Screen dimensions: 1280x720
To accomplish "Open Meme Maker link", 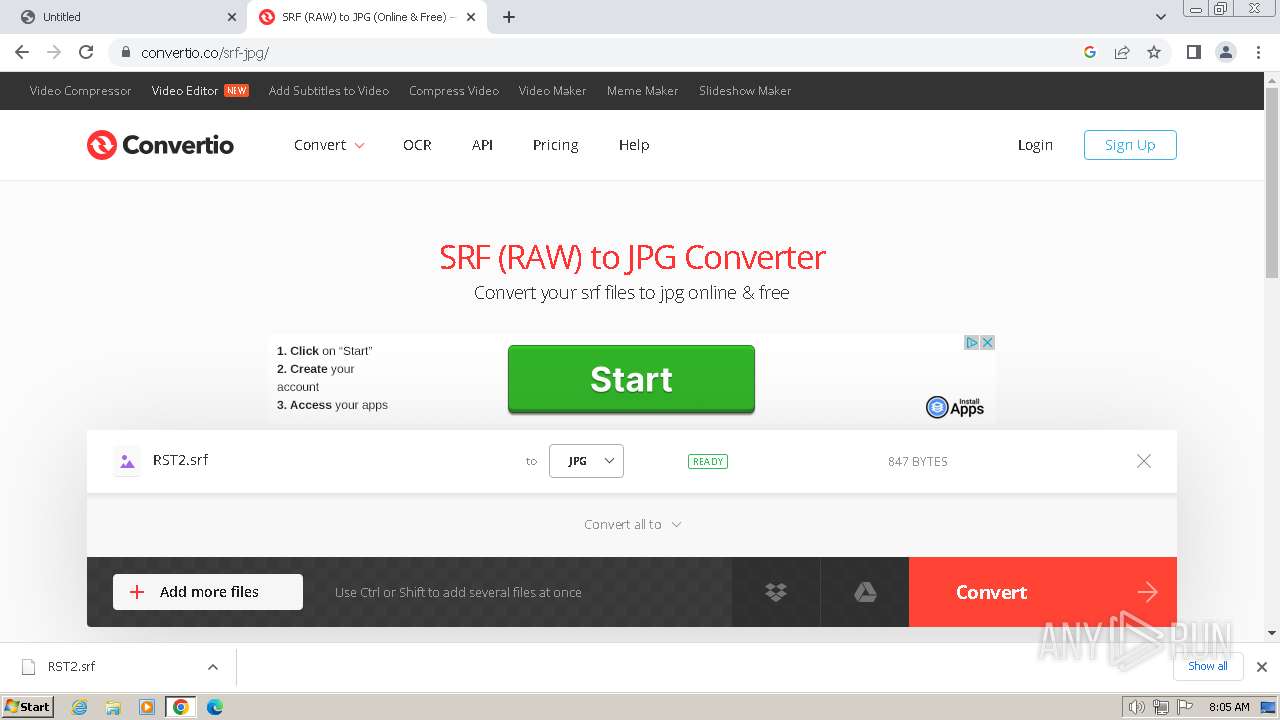I will tap(642, 91).
